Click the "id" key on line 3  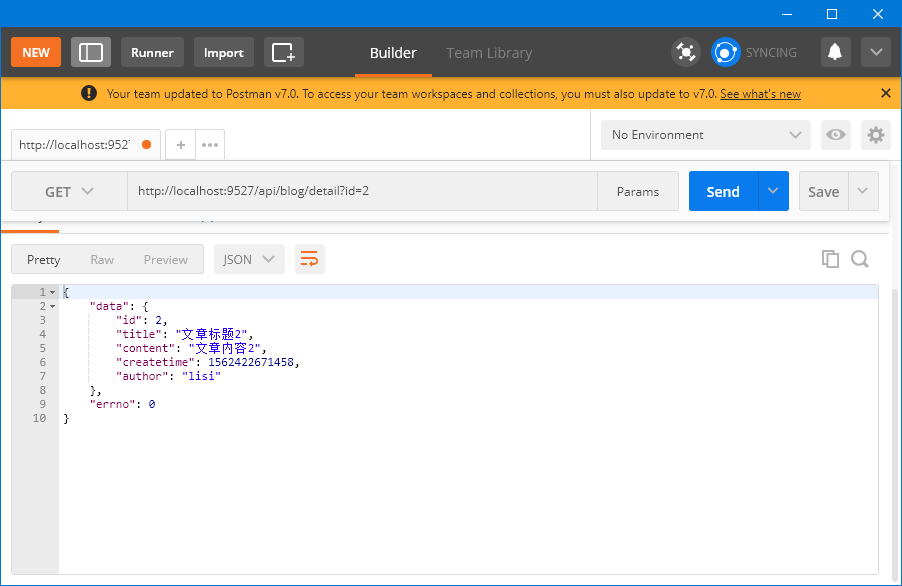[129, 320]
